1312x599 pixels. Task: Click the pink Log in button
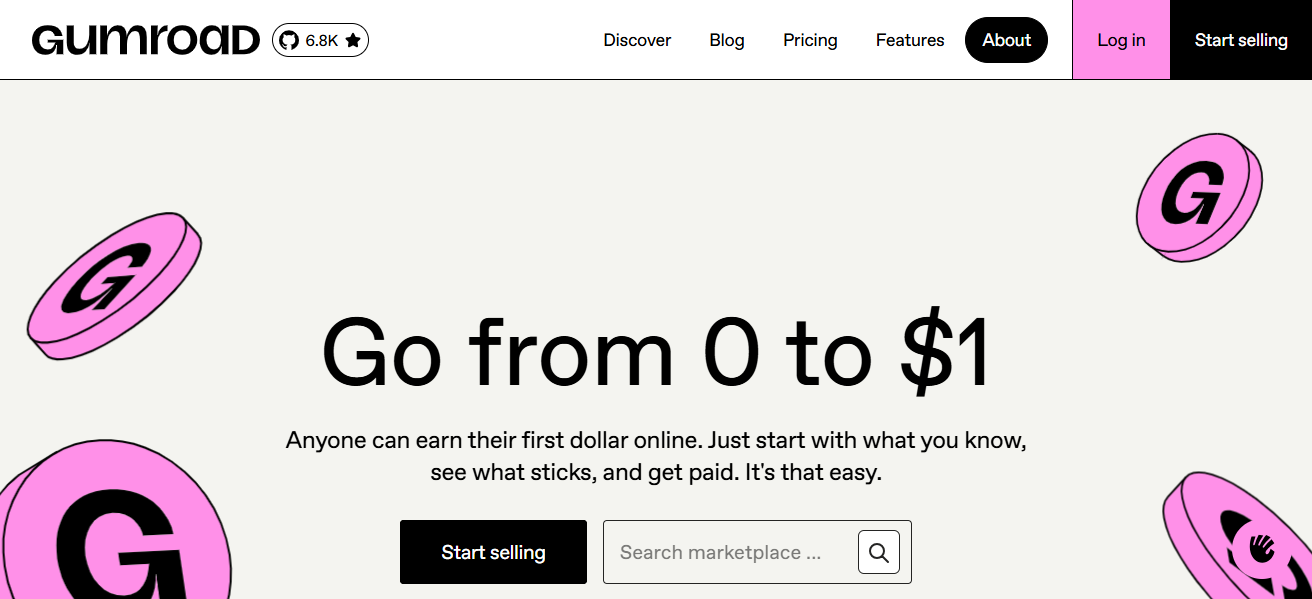tap(1121, 40)
